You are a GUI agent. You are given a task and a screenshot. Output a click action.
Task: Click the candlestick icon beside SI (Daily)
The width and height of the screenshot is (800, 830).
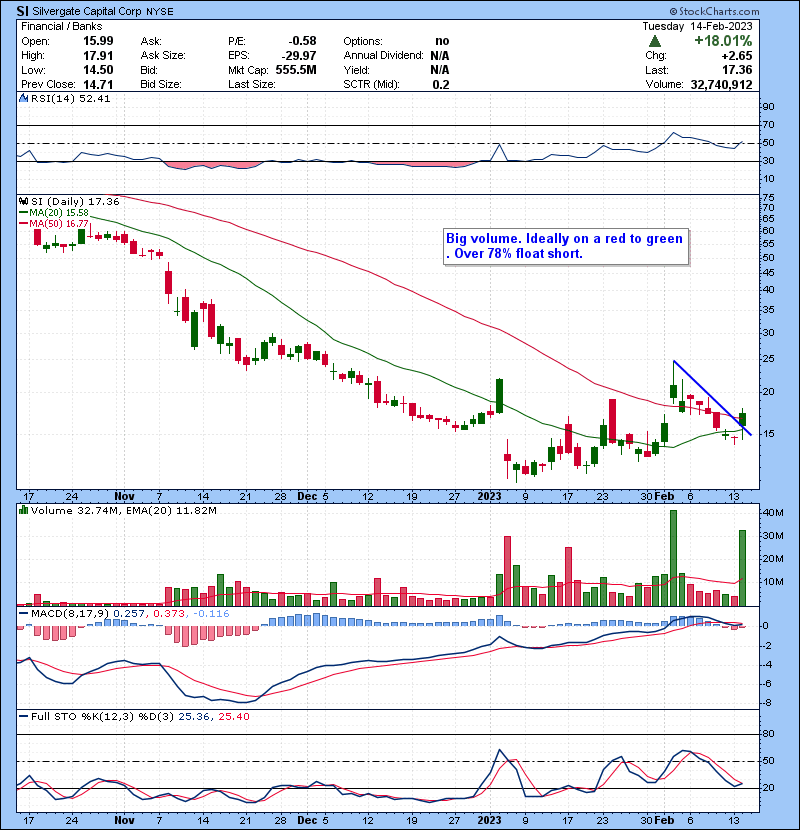(23, 202)
